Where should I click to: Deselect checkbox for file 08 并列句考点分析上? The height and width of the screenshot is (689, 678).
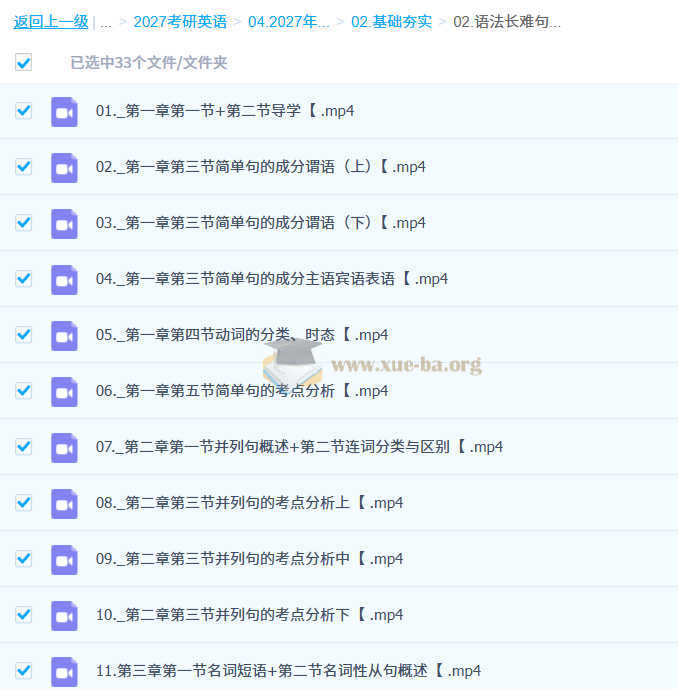24,503
